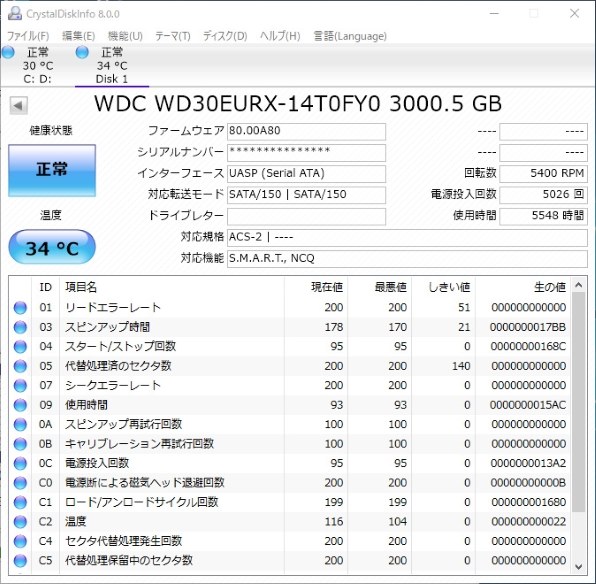Click raw value 0000000013A2
The image size is (596, 584).
528,463
